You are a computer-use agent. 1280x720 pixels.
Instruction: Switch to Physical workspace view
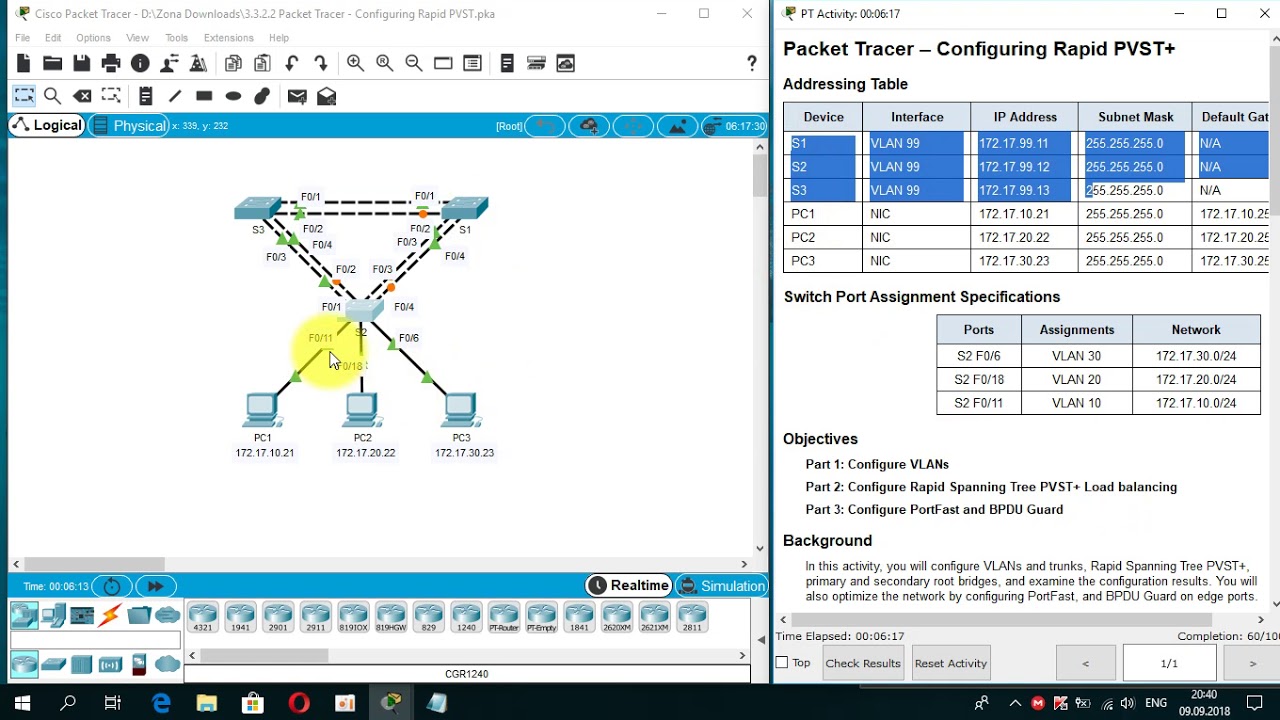[x=129, y=125]
